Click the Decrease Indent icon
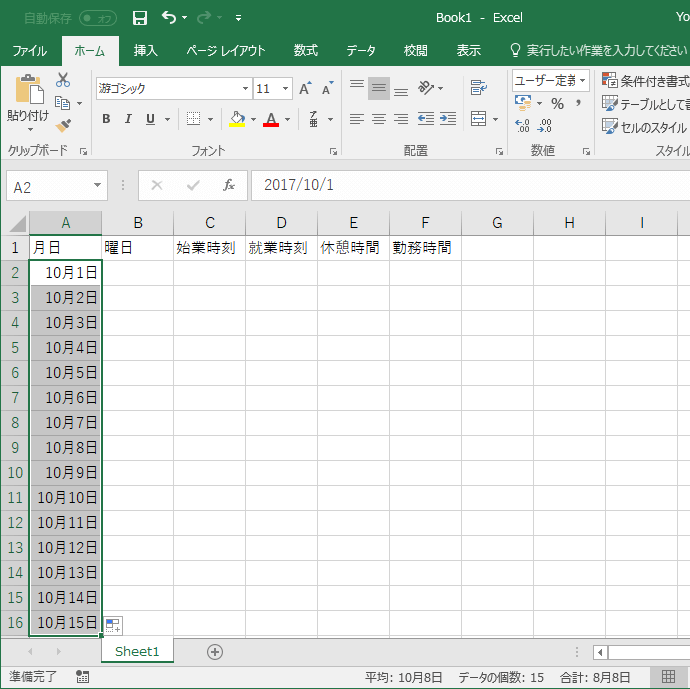This screenshot has height=689, width=690. point(426,119)
